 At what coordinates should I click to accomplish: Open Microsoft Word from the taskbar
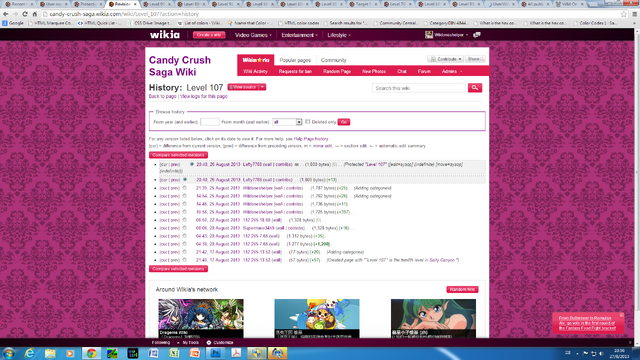coord(153,353)
